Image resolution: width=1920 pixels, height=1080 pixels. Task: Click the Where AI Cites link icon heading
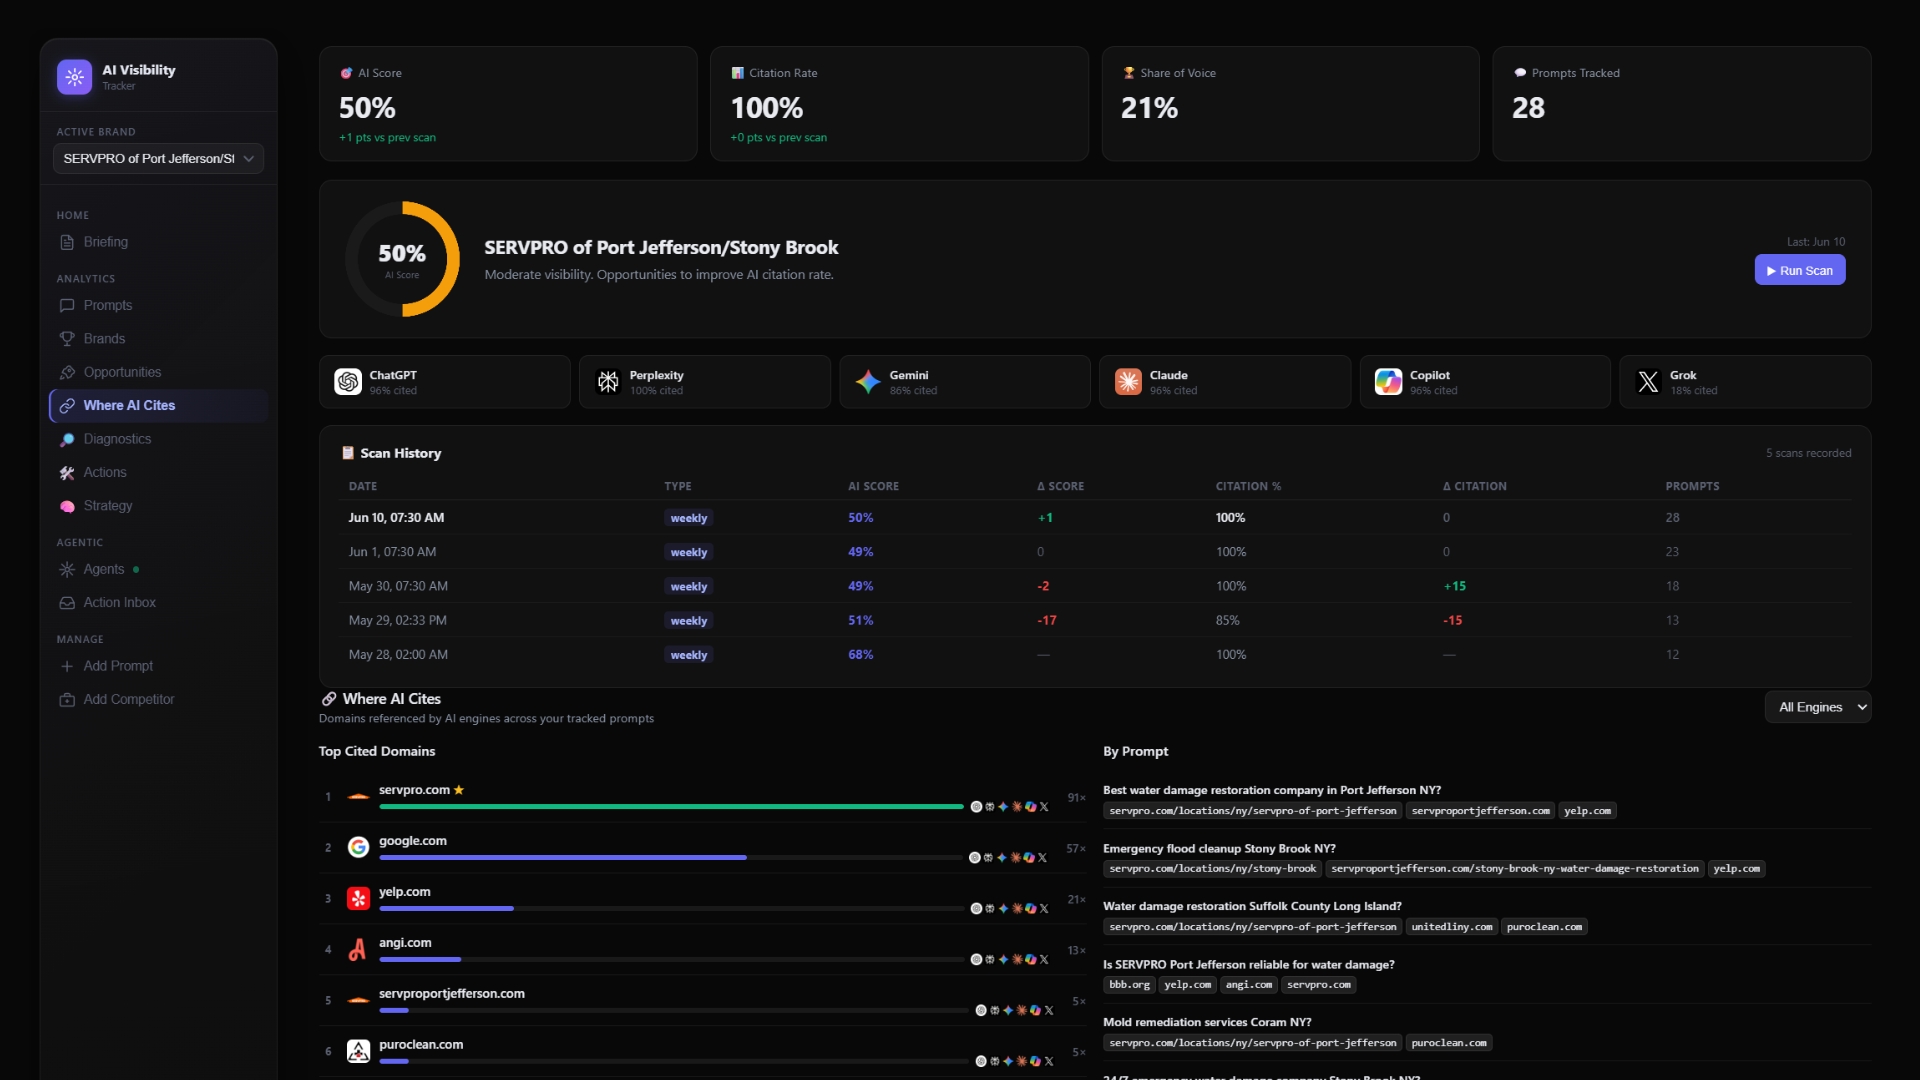329,699
